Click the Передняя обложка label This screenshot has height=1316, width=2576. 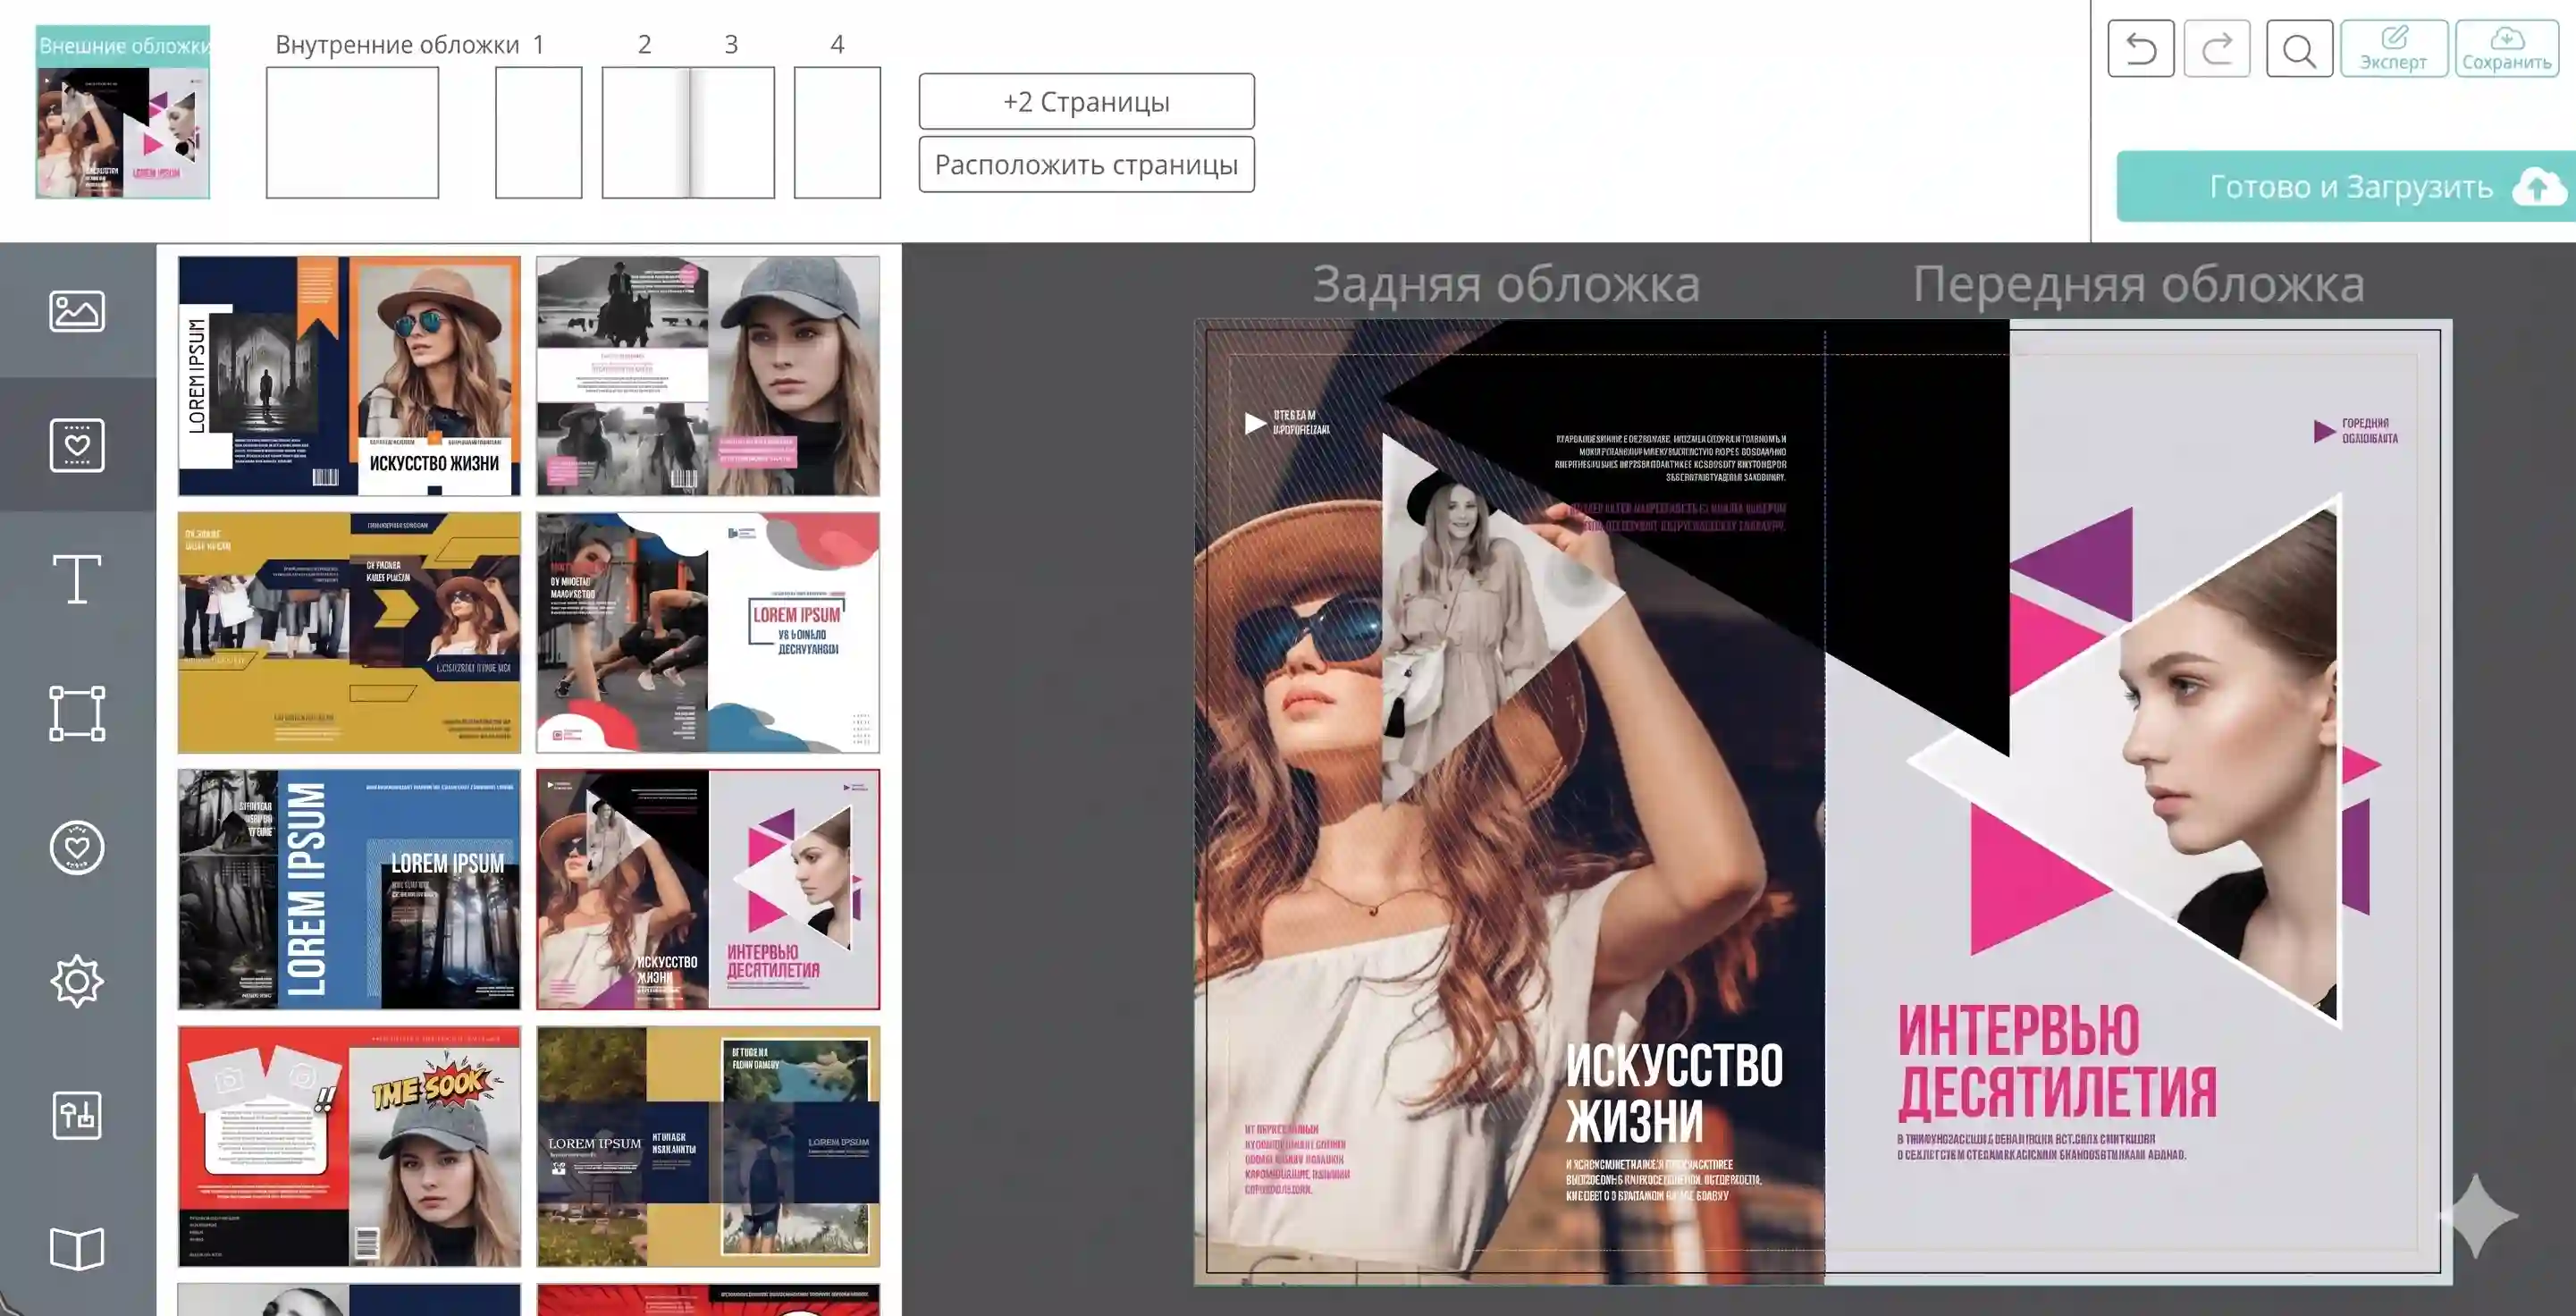coord(2139,284)
